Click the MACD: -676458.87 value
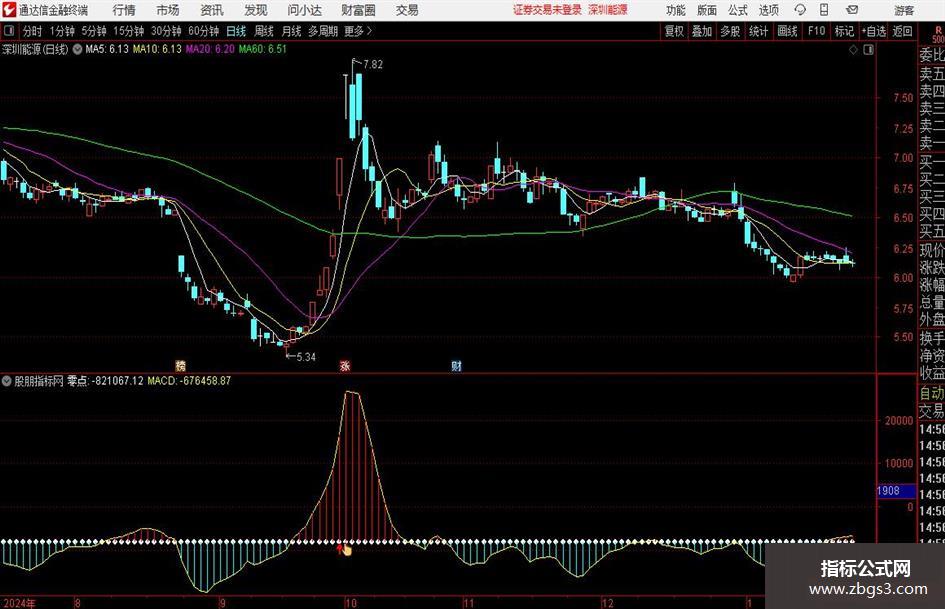Viewport: 945px width, 609px height. click(x=189, y=380)
